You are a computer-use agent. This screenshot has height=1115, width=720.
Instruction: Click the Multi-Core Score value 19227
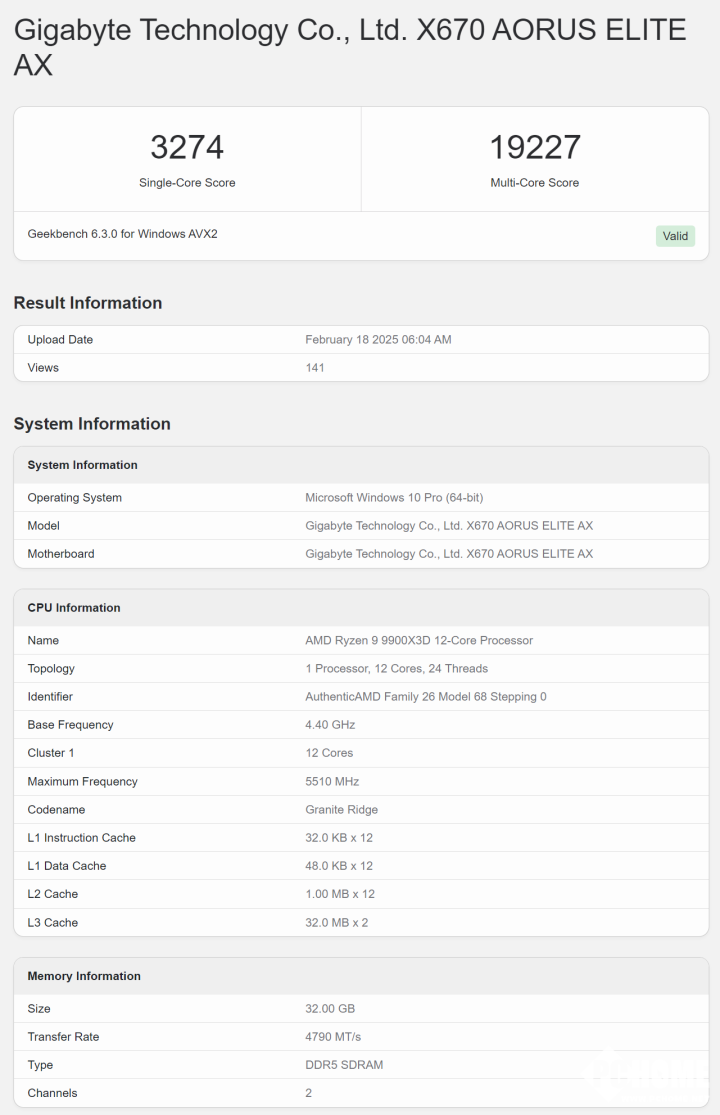coord(535,148)
